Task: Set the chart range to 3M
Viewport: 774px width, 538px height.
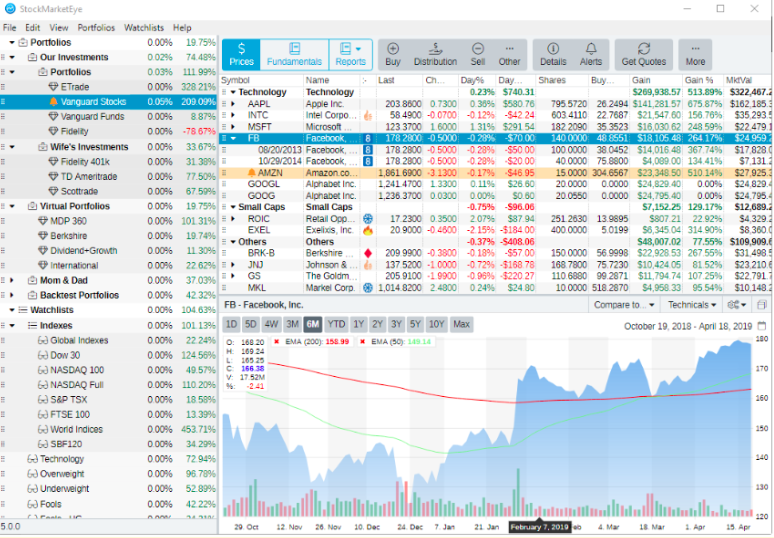Action: 292,324
